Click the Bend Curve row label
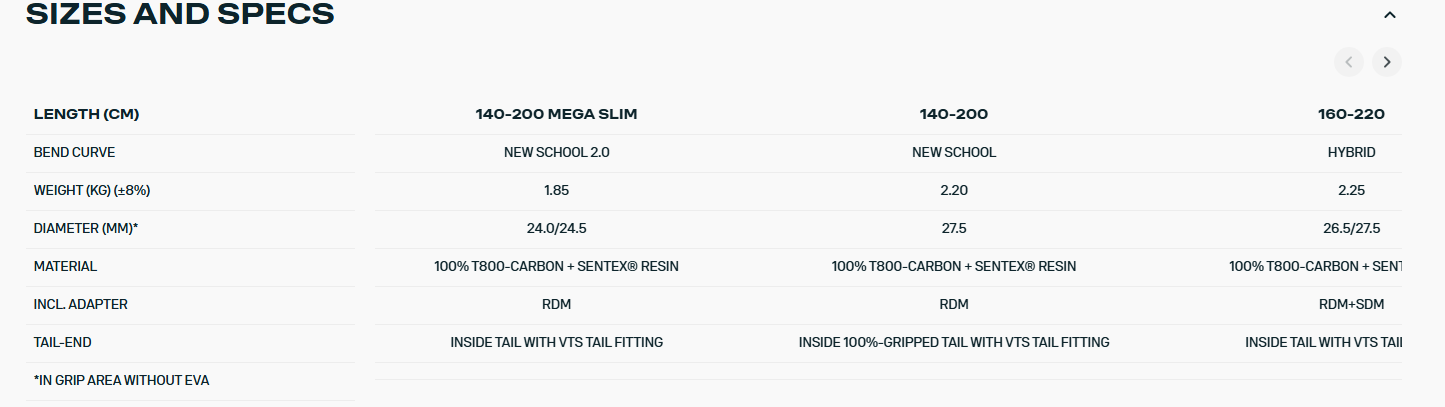 74,152
